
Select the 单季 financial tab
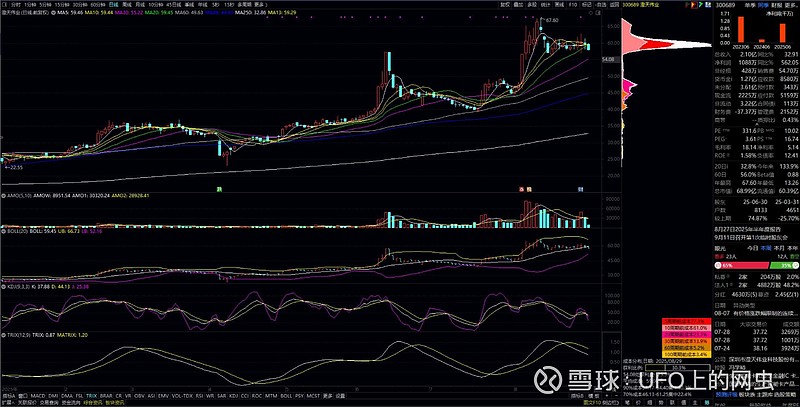tap(749, 5)
